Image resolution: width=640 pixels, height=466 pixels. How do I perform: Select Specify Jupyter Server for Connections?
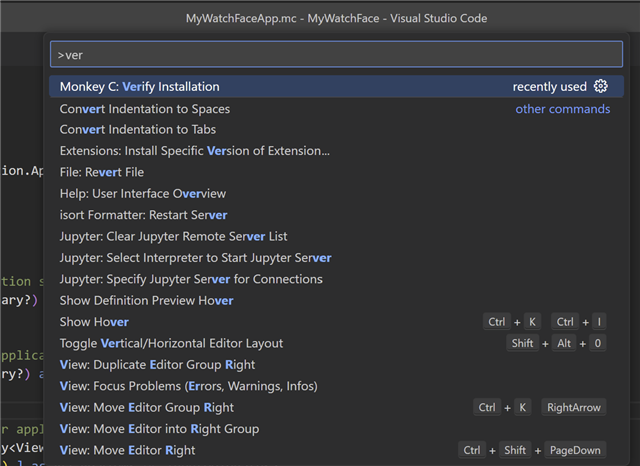(336, 279)
